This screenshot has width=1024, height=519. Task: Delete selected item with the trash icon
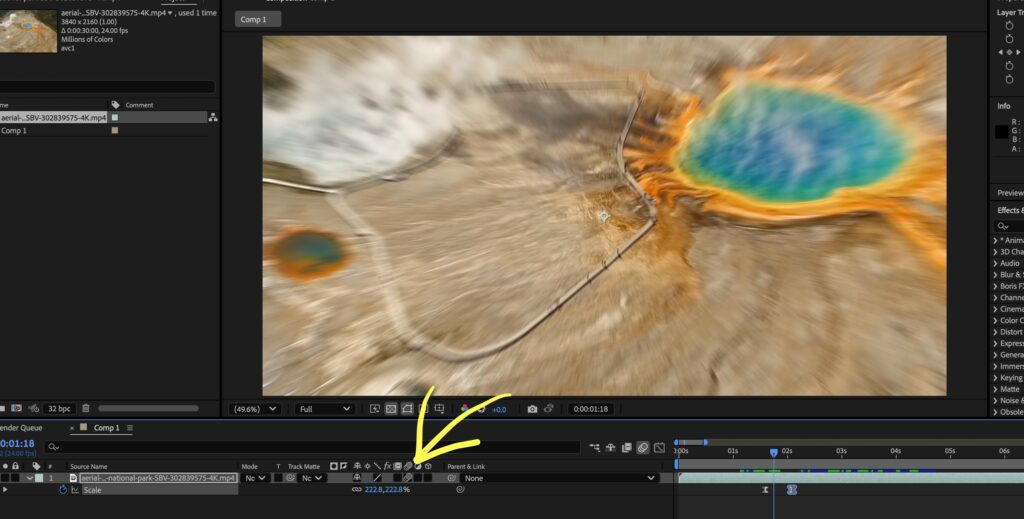(x=86, y=408)
